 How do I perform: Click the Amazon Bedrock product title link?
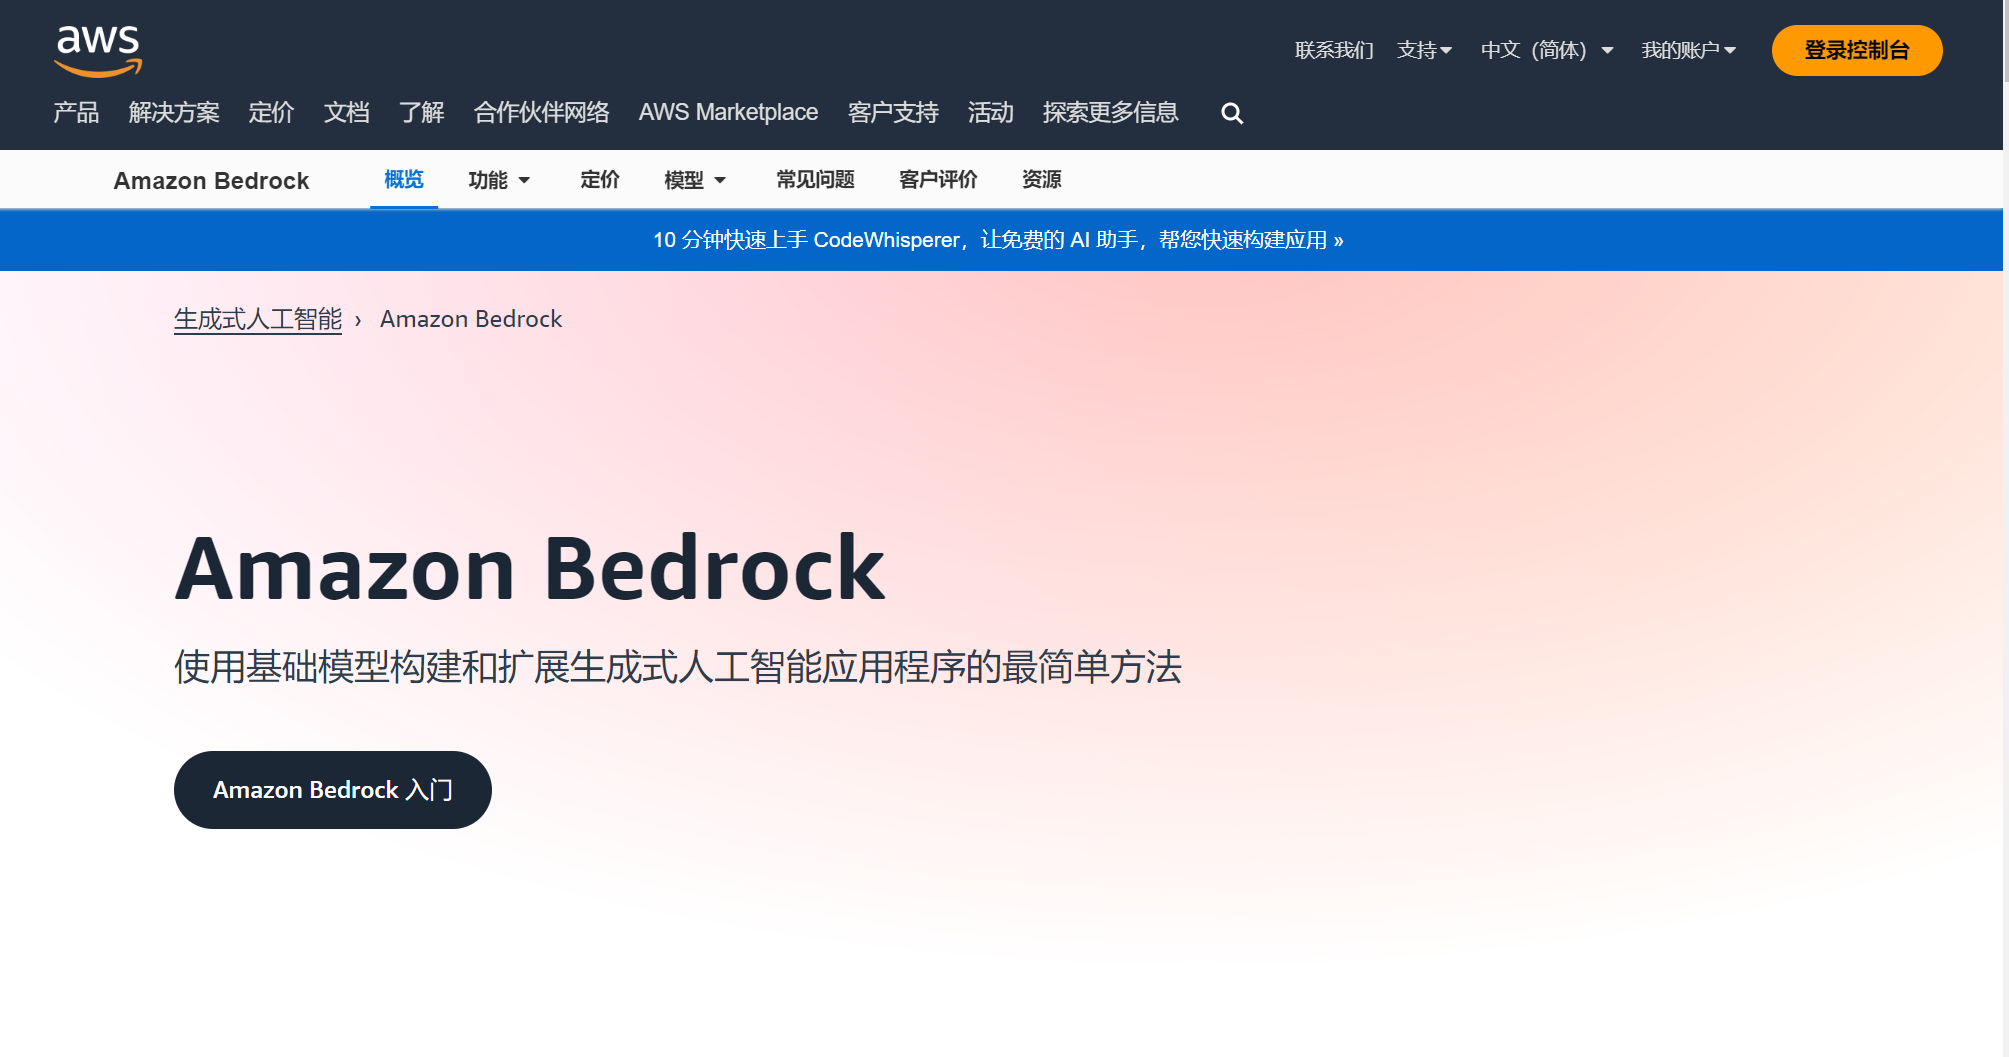(211, 181)
